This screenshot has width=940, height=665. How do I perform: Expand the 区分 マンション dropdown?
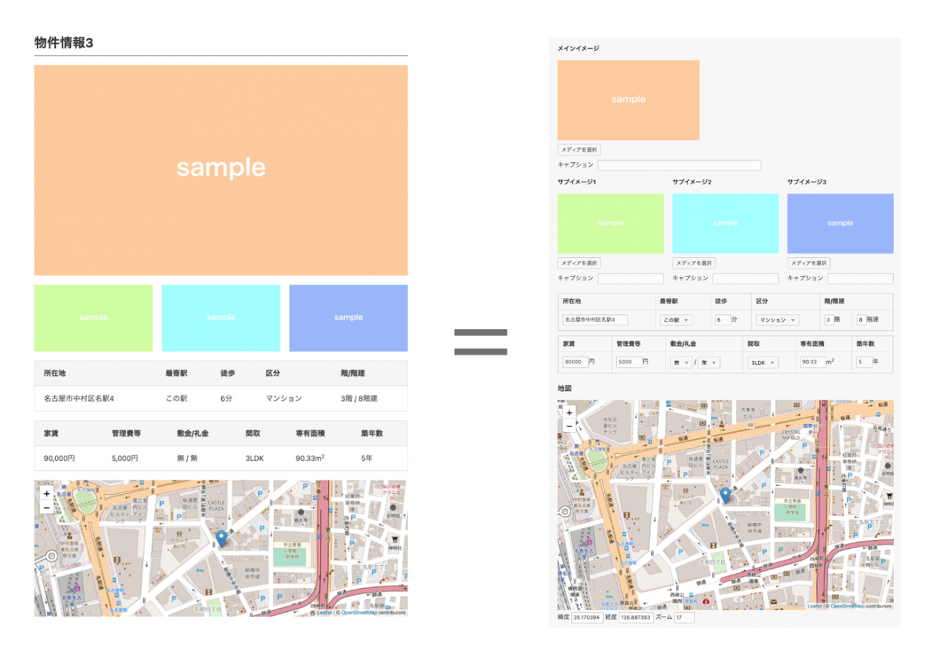click(x=777, y=320)
